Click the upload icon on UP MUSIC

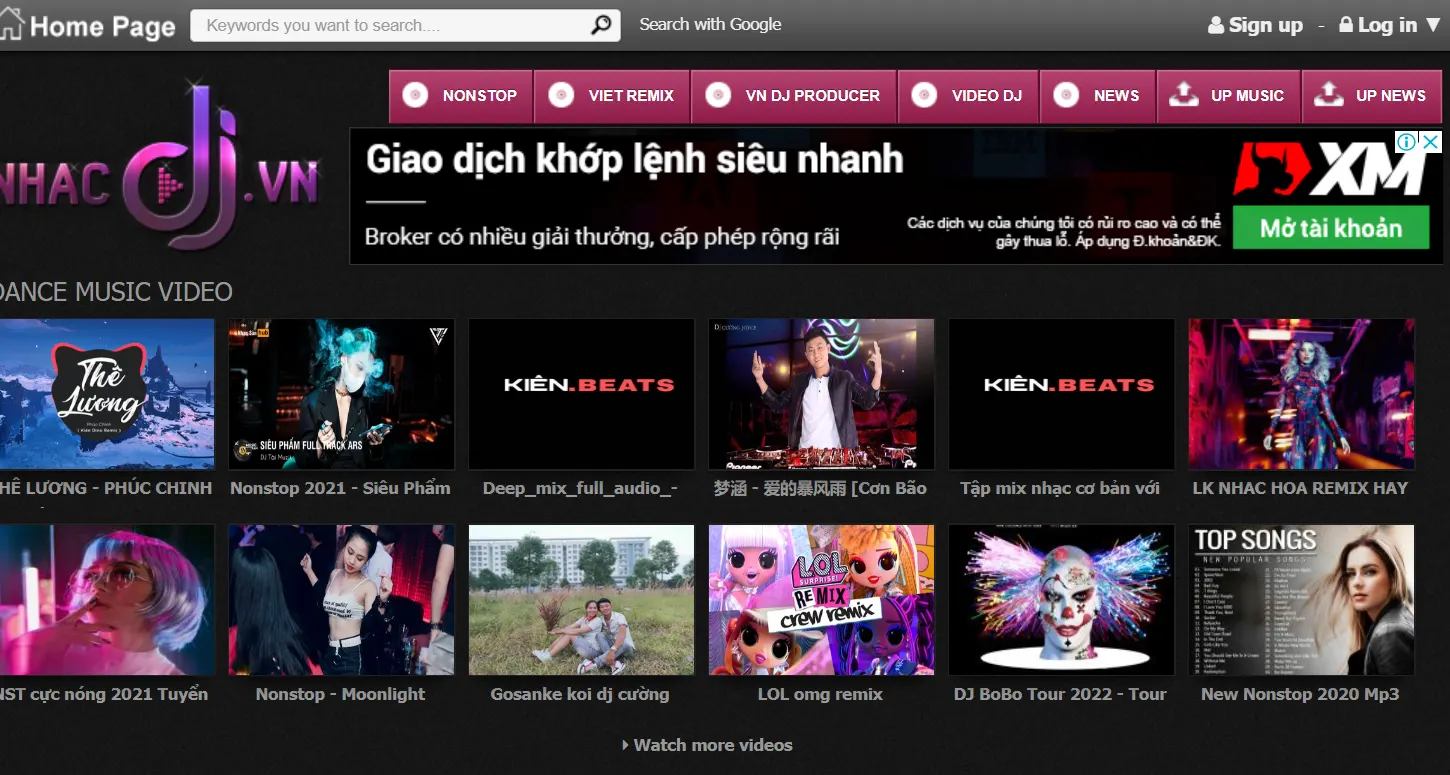(1184, 95)
